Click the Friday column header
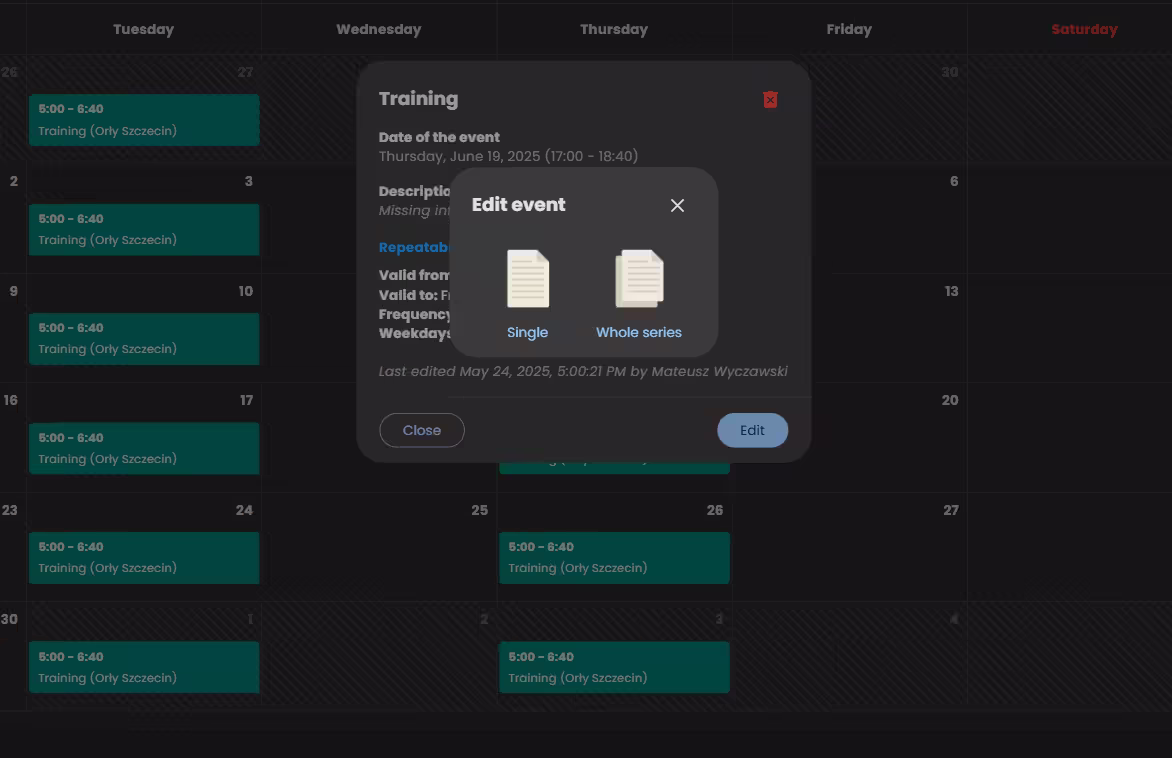Viewport: 1172px width, 758px height. 849,29
